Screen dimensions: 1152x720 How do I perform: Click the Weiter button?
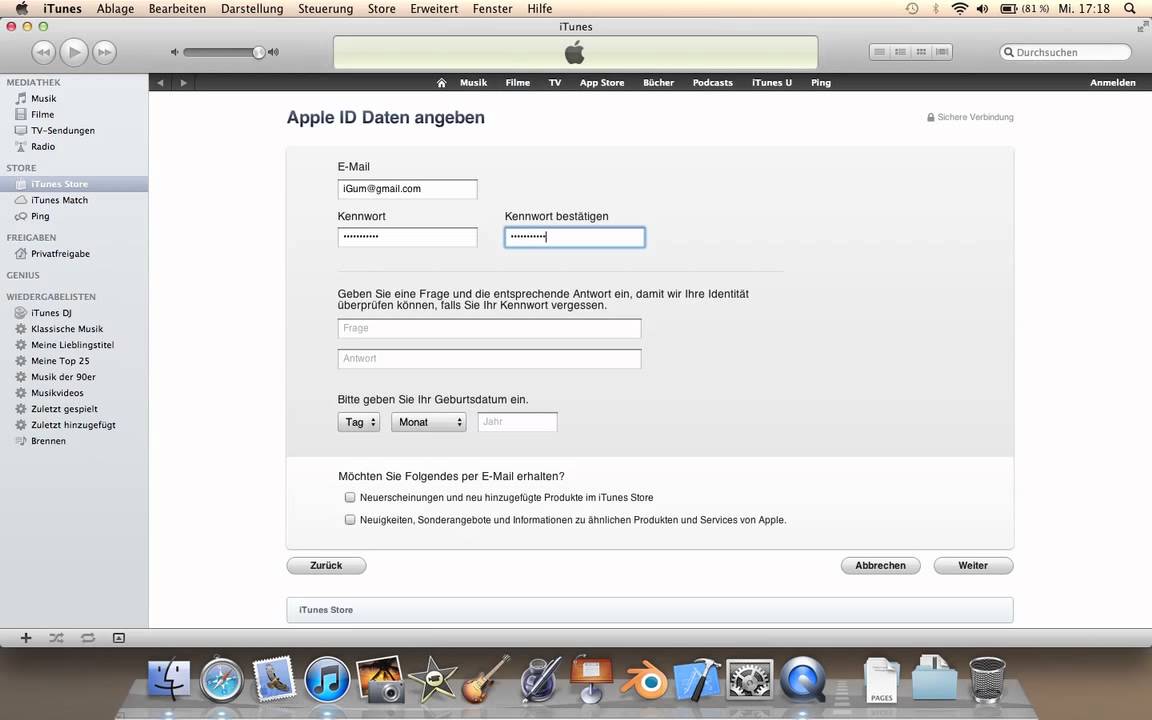973,566
